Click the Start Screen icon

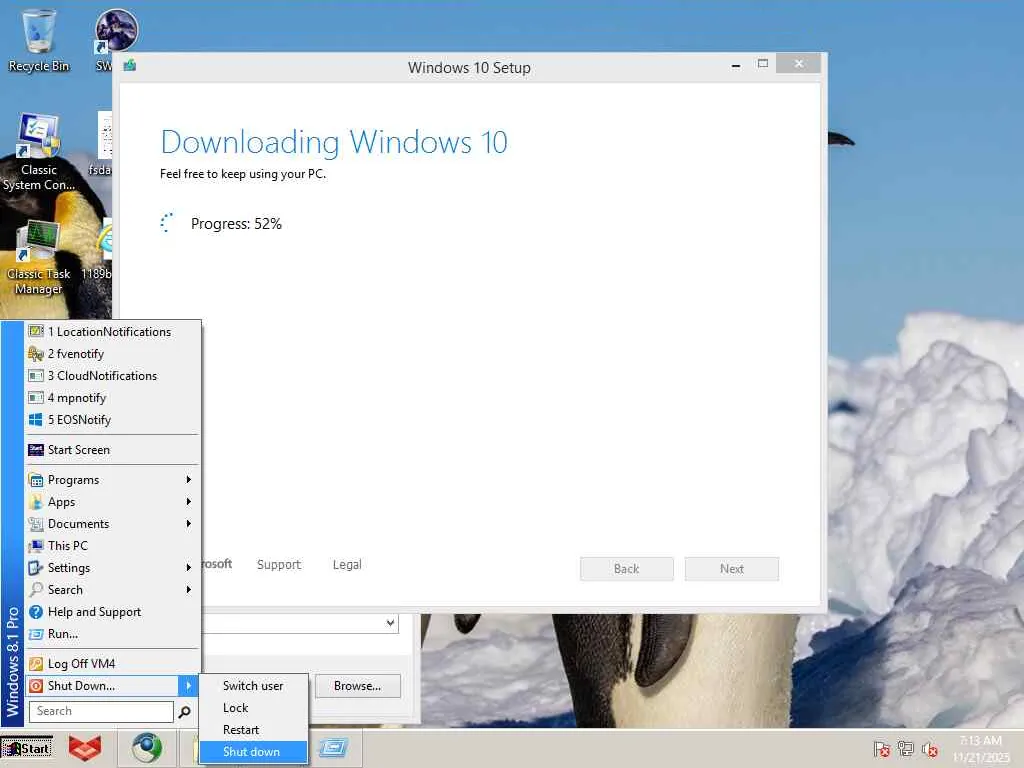(x=36, y=450)
